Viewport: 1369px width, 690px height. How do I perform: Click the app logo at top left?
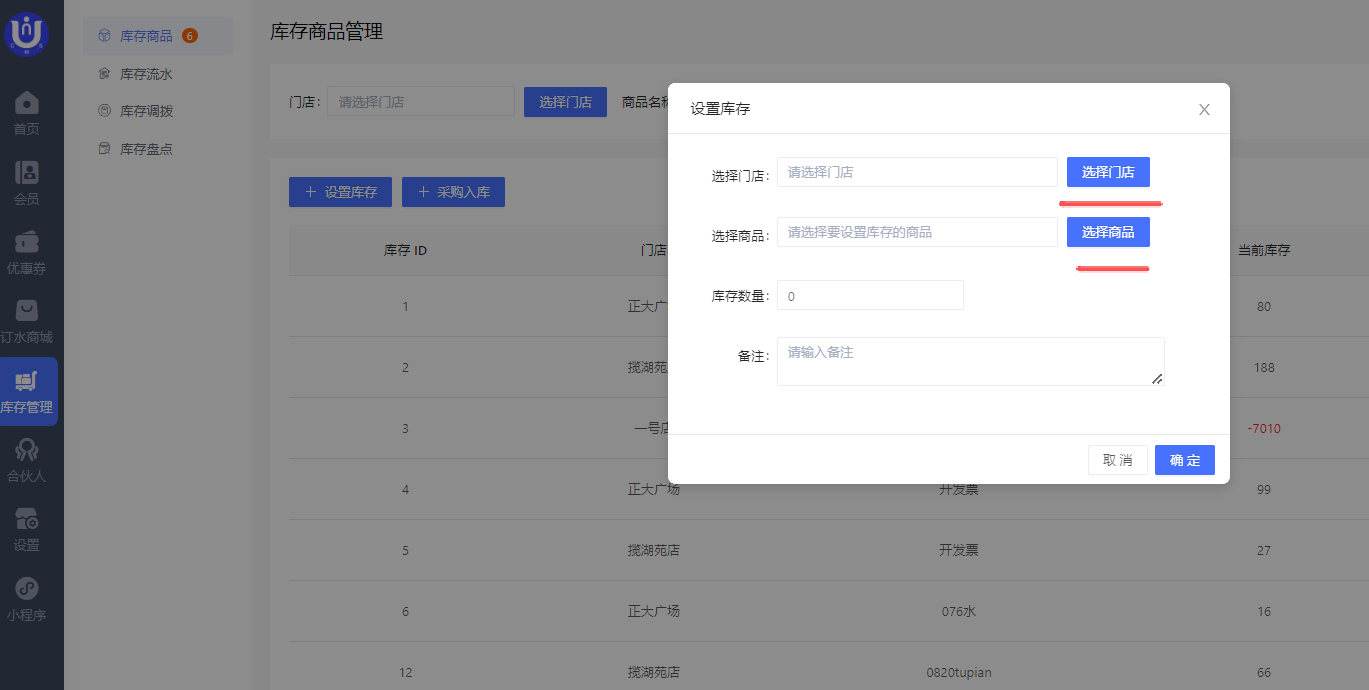click(27, 33)
